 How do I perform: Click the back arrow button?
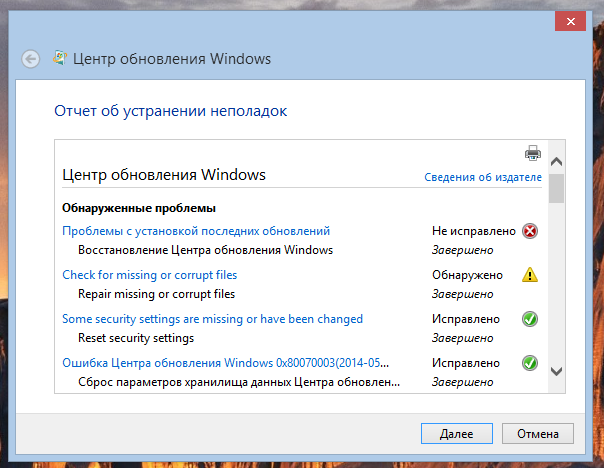pyautogui.click(x=31, y=59)
